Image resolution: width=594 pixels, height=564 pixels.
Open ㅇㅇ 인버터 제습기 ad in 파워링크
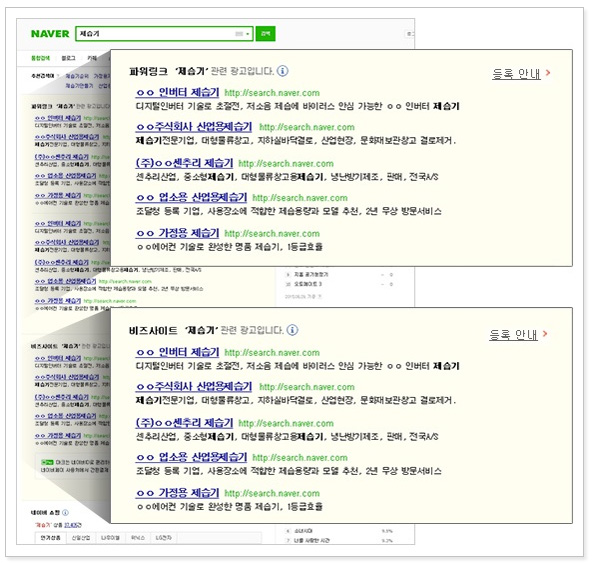[177, 92]
